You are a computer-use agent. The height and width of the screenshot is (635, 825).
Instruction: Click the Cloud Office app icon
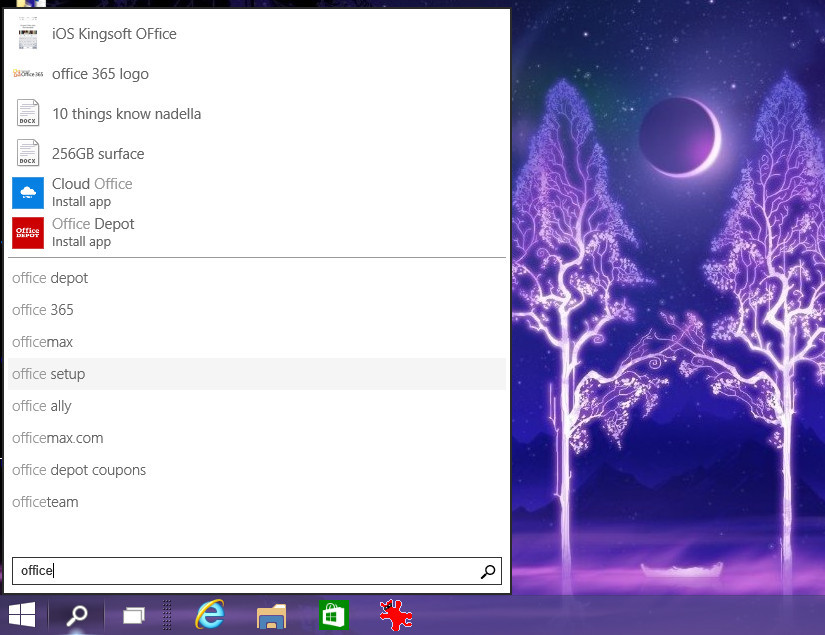click(x=28, y=192)
